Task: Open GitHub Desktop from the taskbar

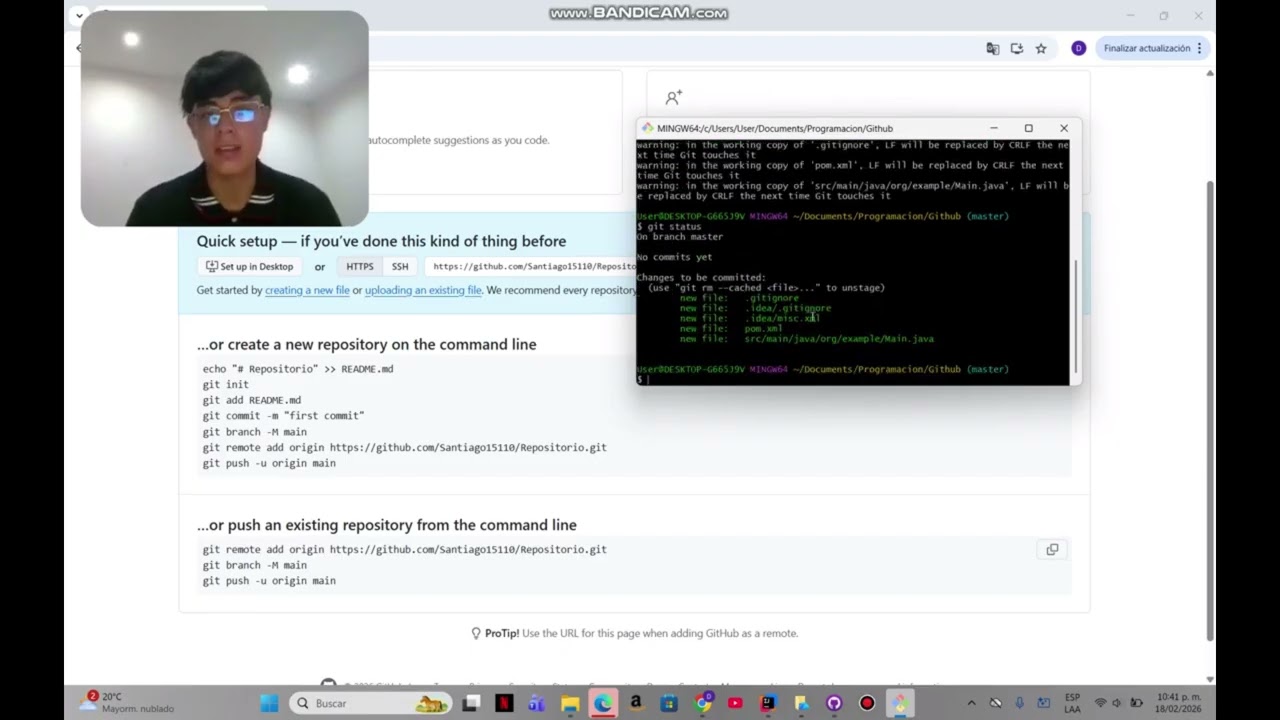Action: click(834, 703)
